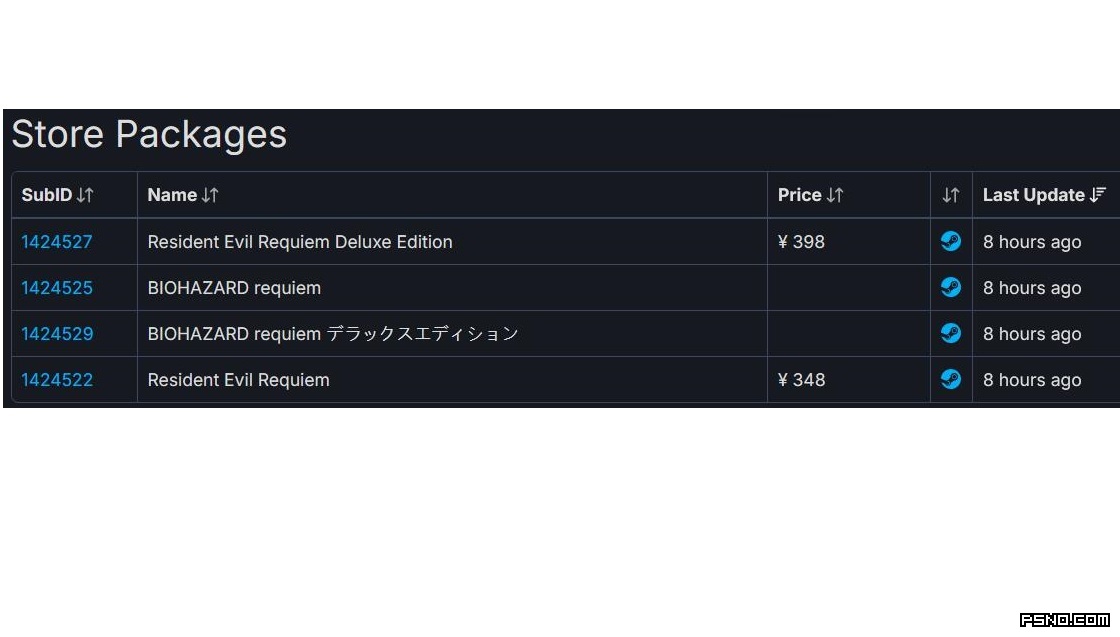Click BIOHAZARD requiem デラックスエディション name

(333, 334)
